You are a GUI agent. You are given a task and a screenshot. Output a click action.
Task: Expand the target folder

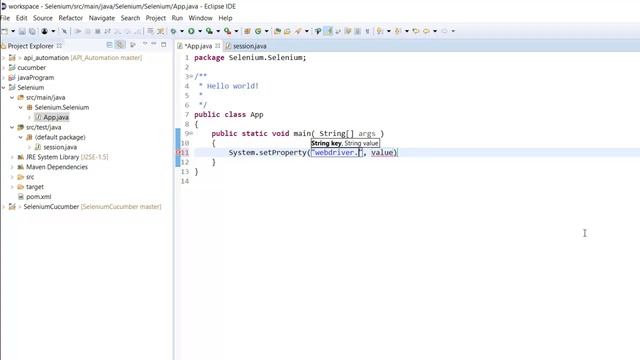(12, 187)
